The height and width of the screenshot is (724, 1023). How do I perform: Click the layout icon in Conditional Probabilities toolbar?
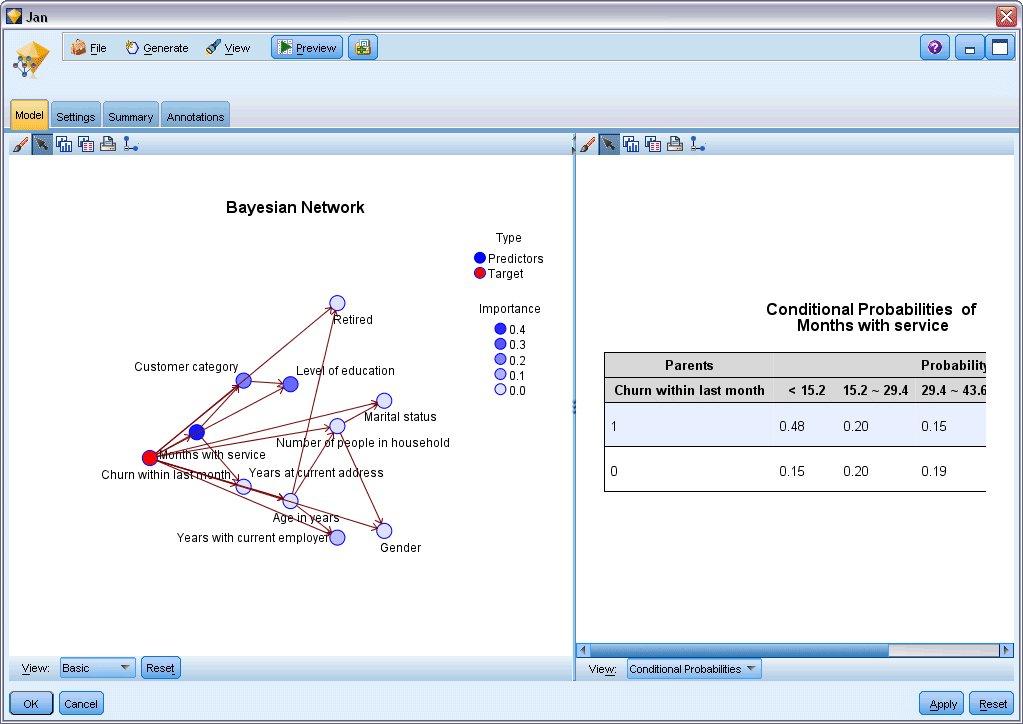coord(697,144)
